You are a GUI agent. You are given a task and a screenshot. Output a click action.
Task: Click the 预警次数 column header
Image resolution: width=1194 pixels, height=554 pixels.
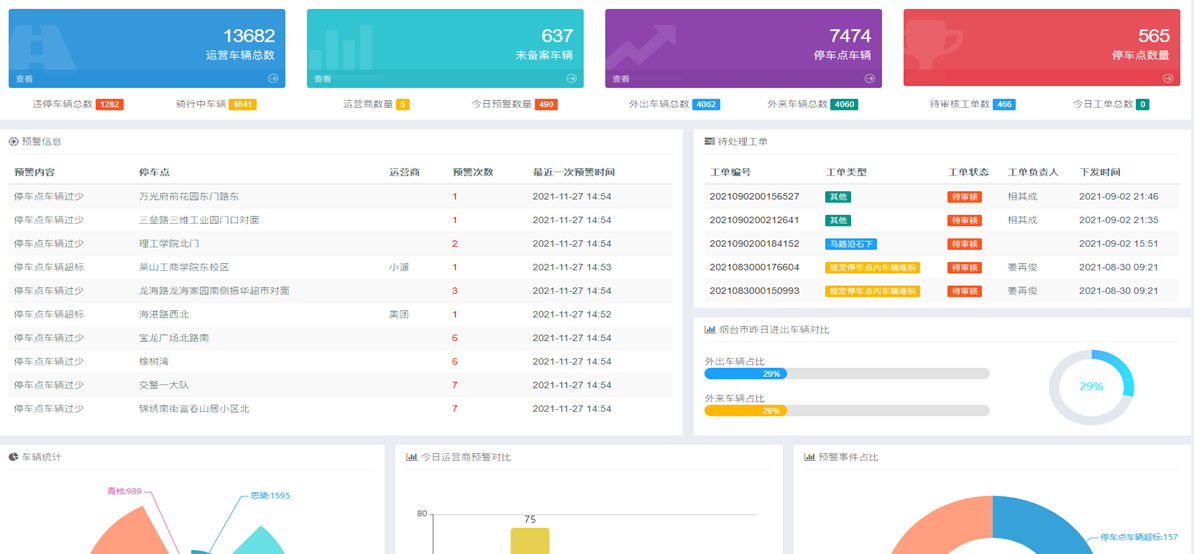(473, 172)
